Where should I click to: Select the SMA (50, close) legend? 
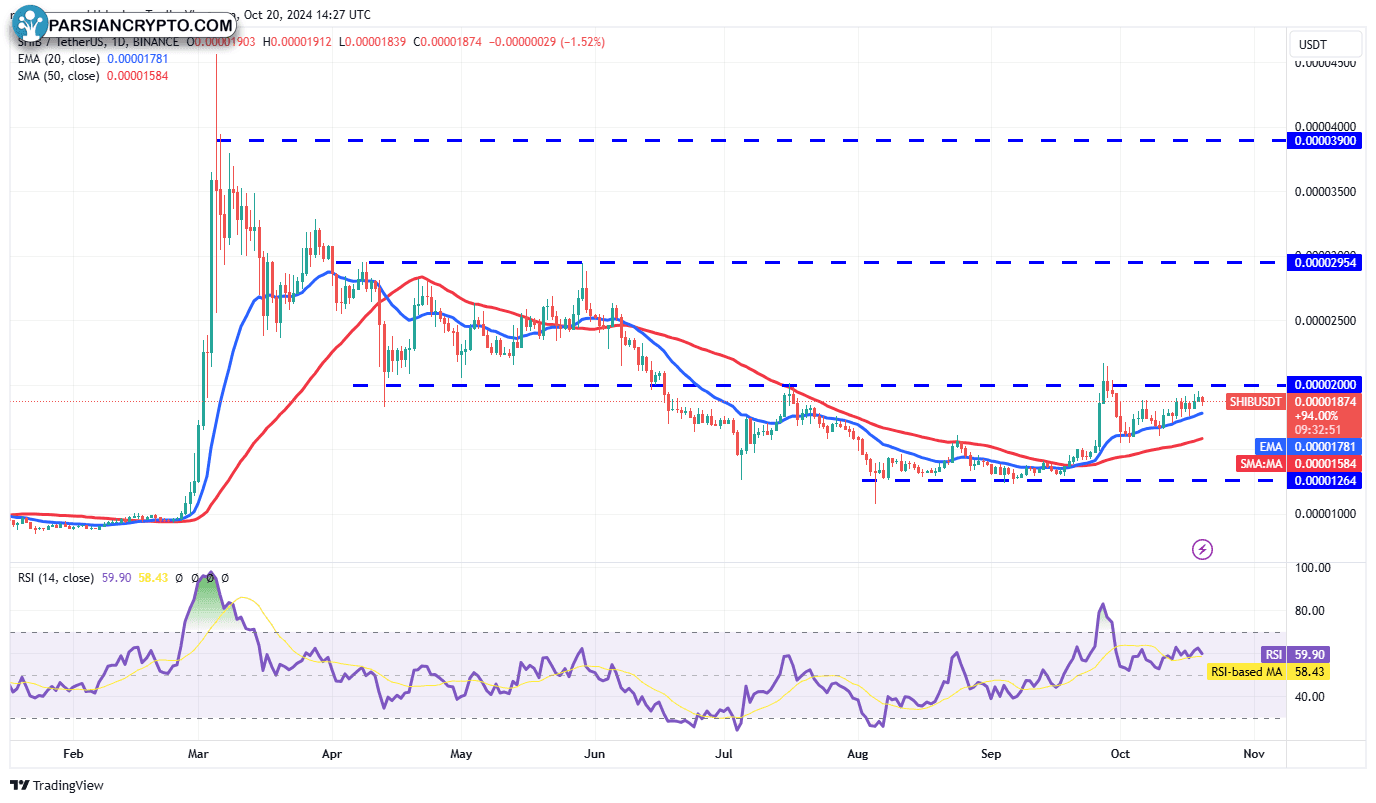tap(57, 76)
